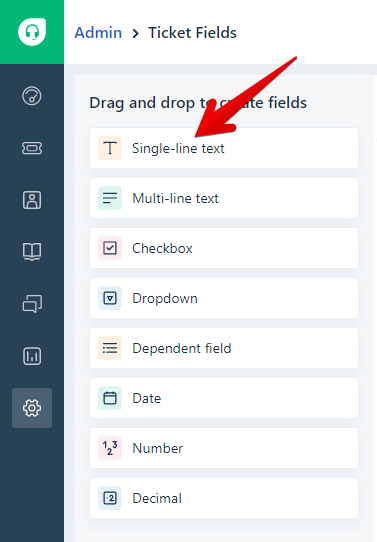
Task: Pick the Decimal field type
Action: click(224, 498)
